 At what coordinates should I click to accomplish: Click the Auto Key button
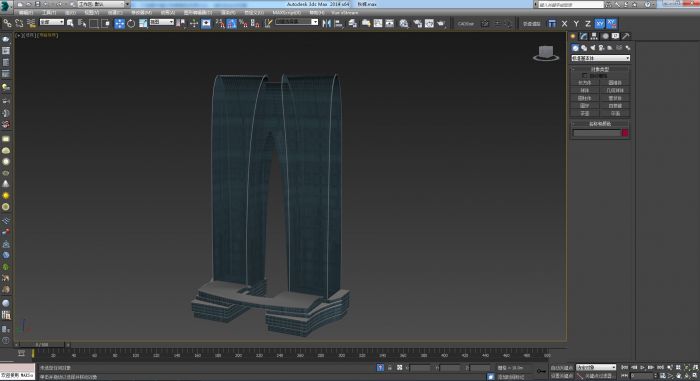pos(562,368)
